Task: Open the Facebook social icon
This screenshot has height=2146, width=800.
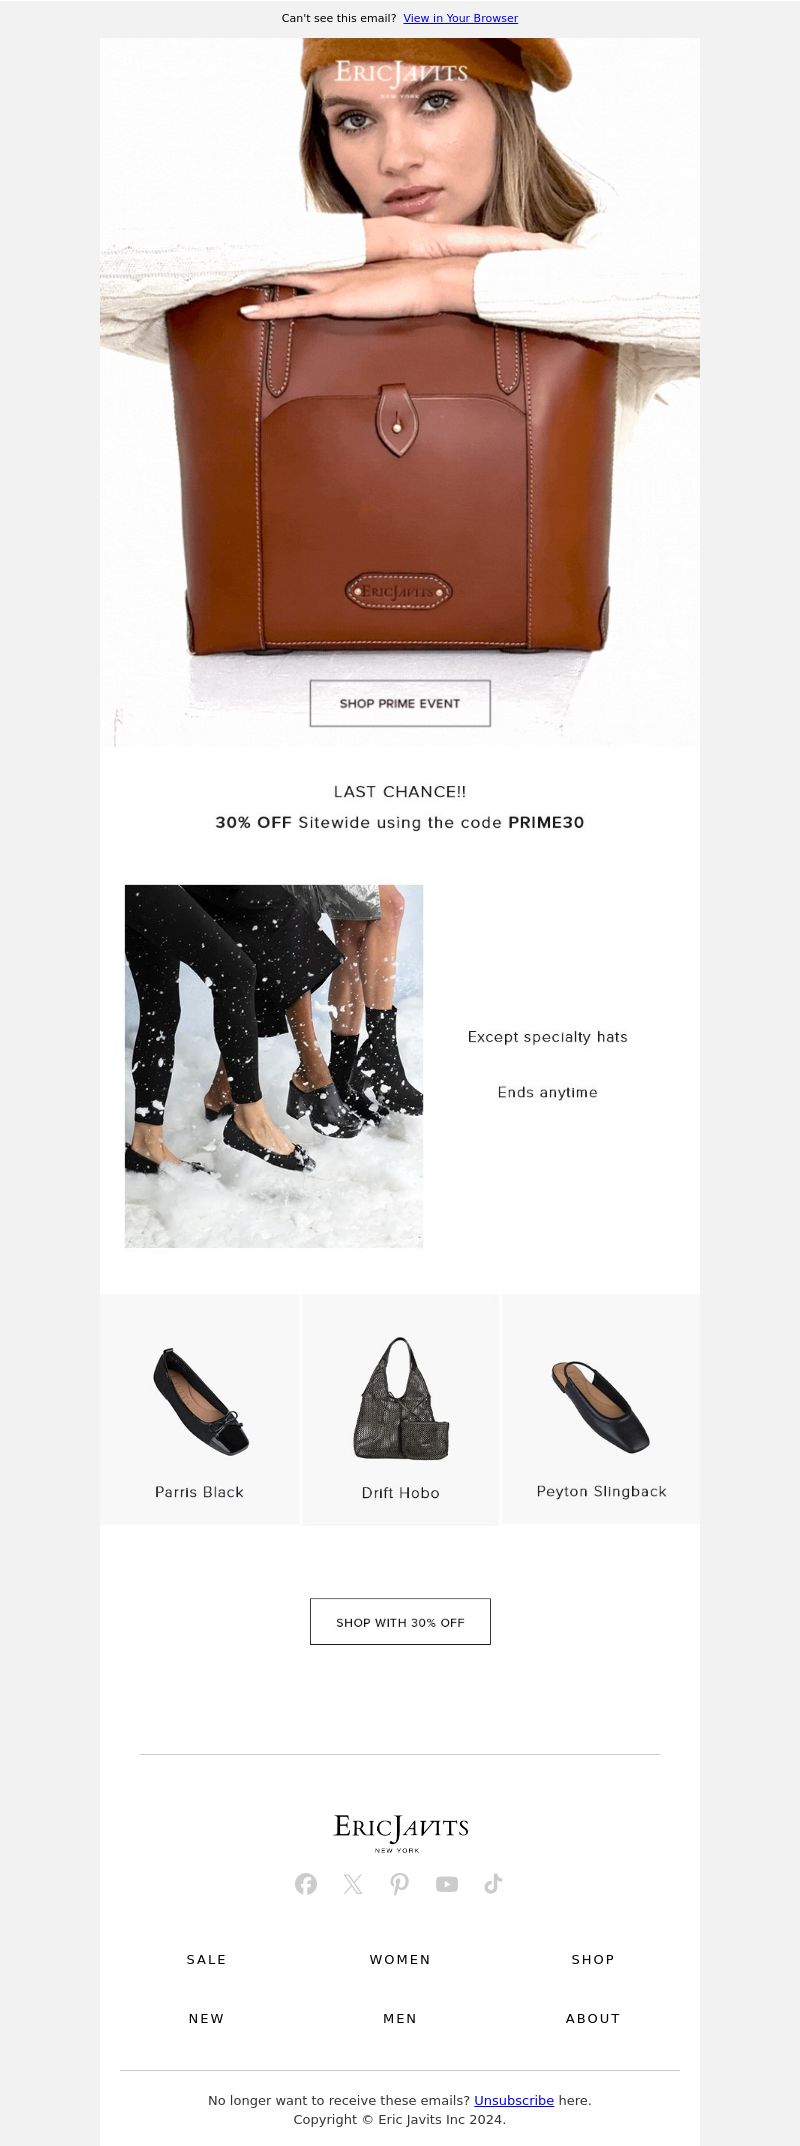Action: click(x=306, y=1884)
